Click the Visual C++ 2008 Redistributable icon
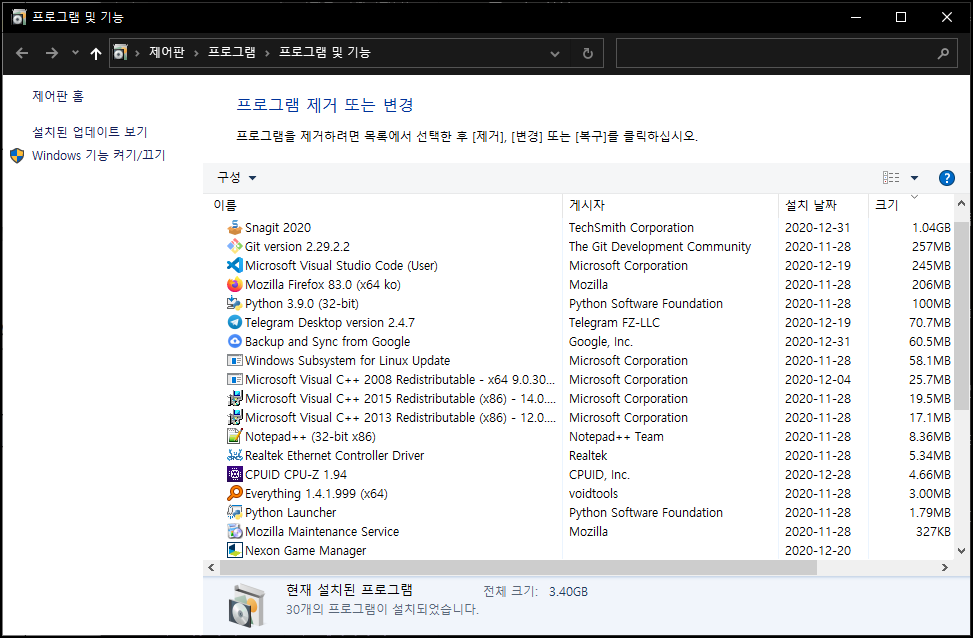This screenshot has height=638, width=973. pyautogui.click(x=235, y=379)
